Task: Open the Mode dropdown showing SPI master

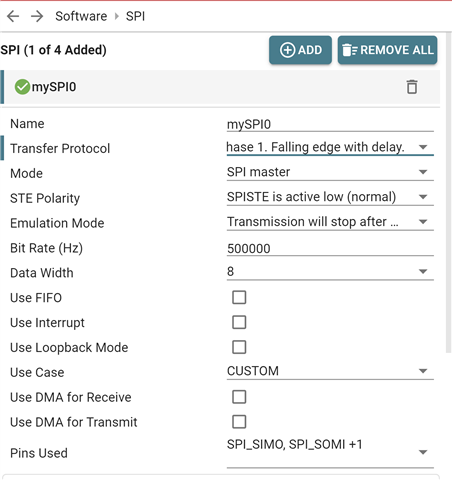Action: coord(330,172)
